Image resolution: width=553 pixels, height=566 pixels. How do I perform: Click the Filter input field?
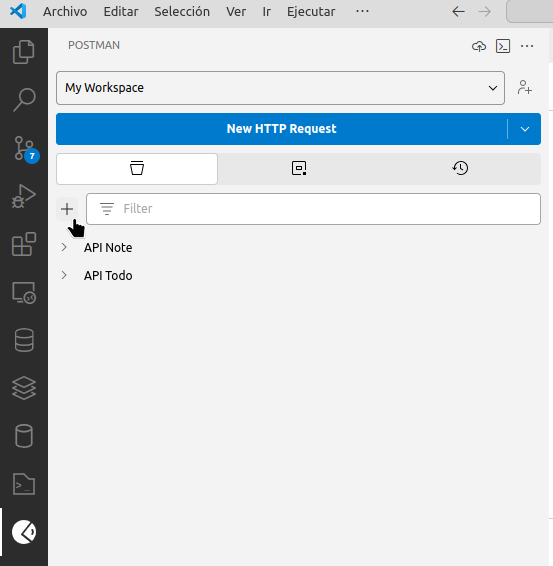pos(313,209)
